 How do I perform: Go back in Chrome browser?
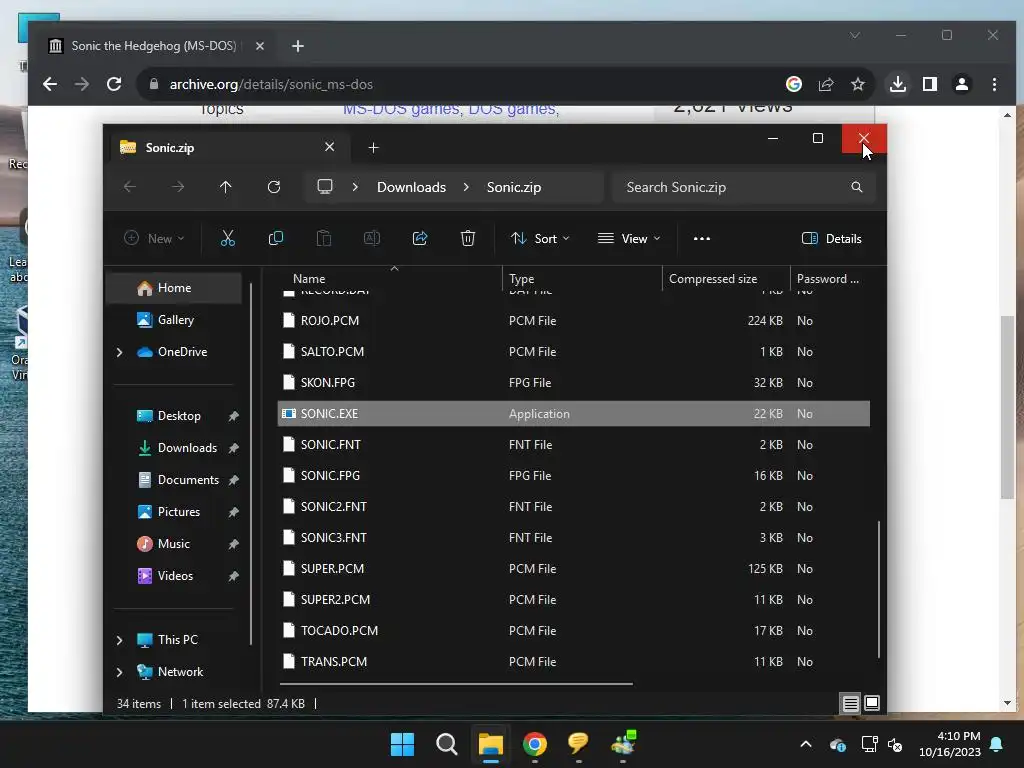(50, 84)
